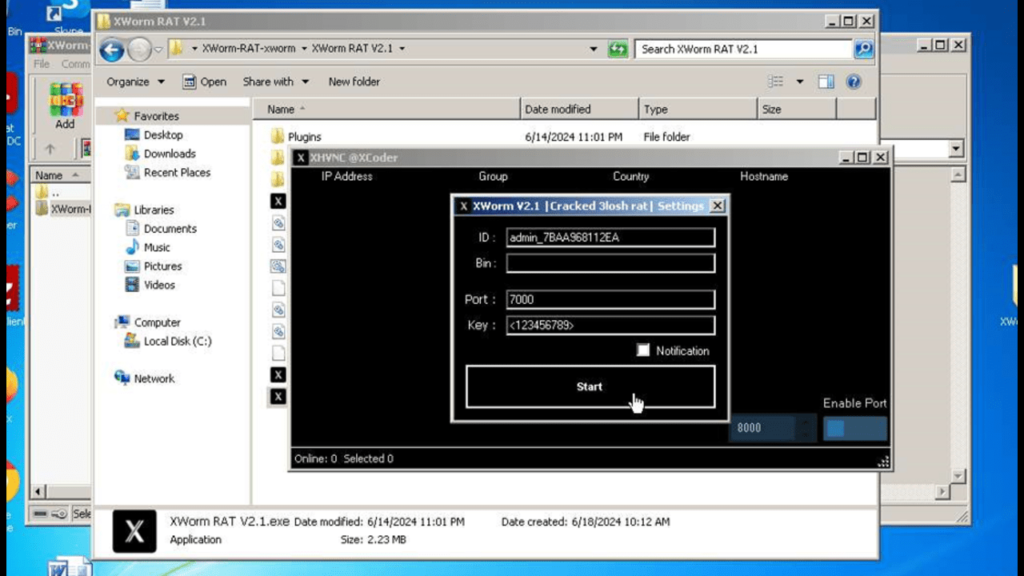Image resolution: width=1024 pixels, height=576 pixels.
Task: Toggle the preview pane icon
Action: tap(826, 82)
